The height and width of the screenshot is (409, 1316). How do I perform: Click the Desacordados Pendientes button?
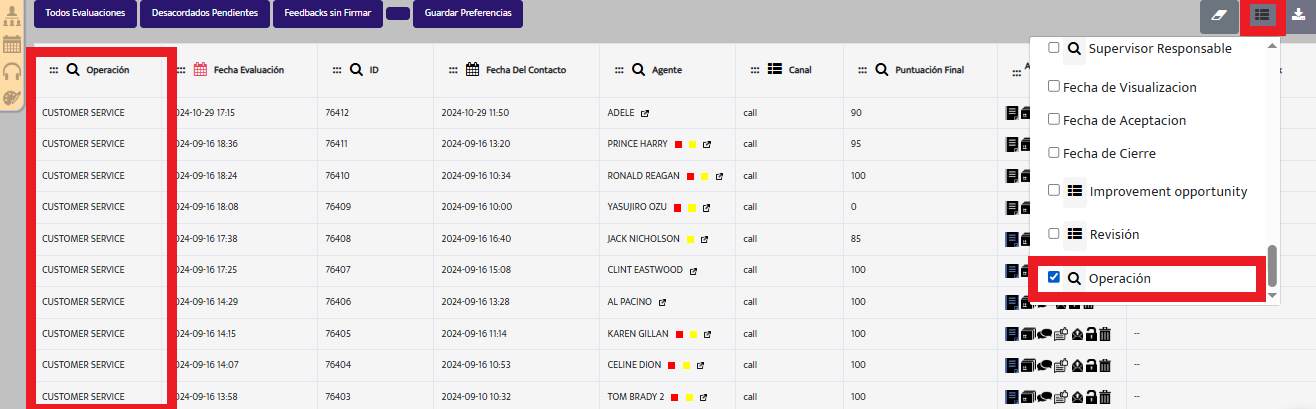[x=205, y=14]
